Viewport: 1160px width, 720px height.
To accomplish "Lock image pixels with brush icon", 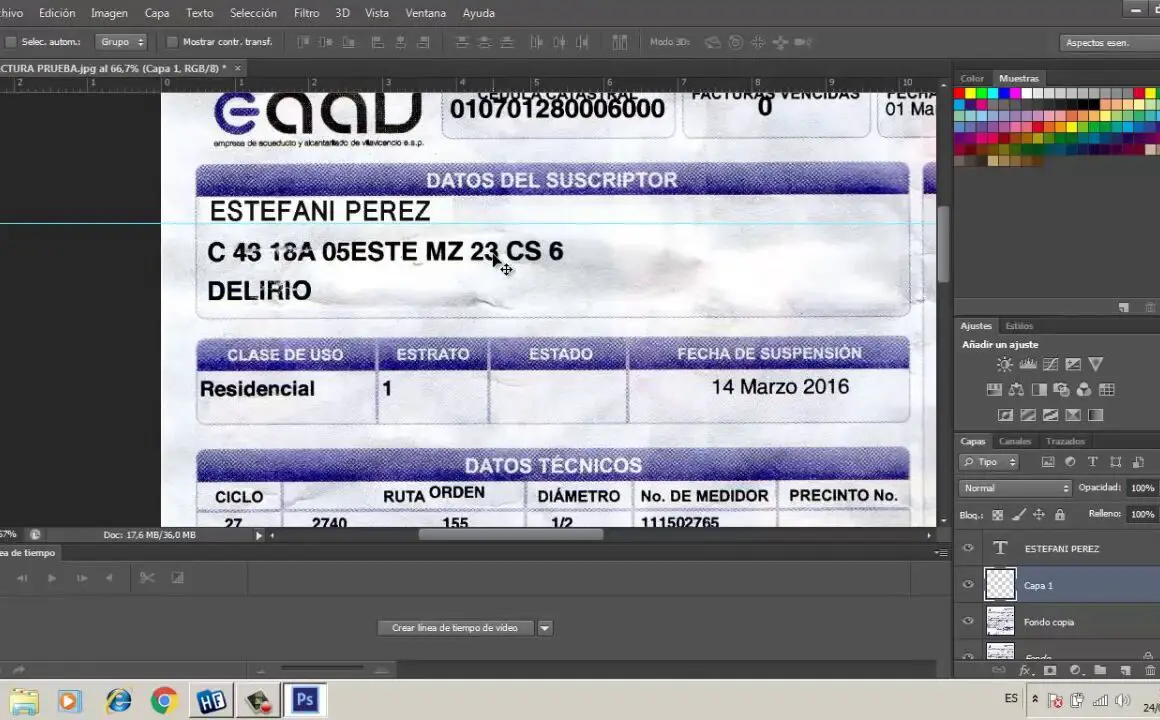I will pyautogui.click(x=1019, y=514).
